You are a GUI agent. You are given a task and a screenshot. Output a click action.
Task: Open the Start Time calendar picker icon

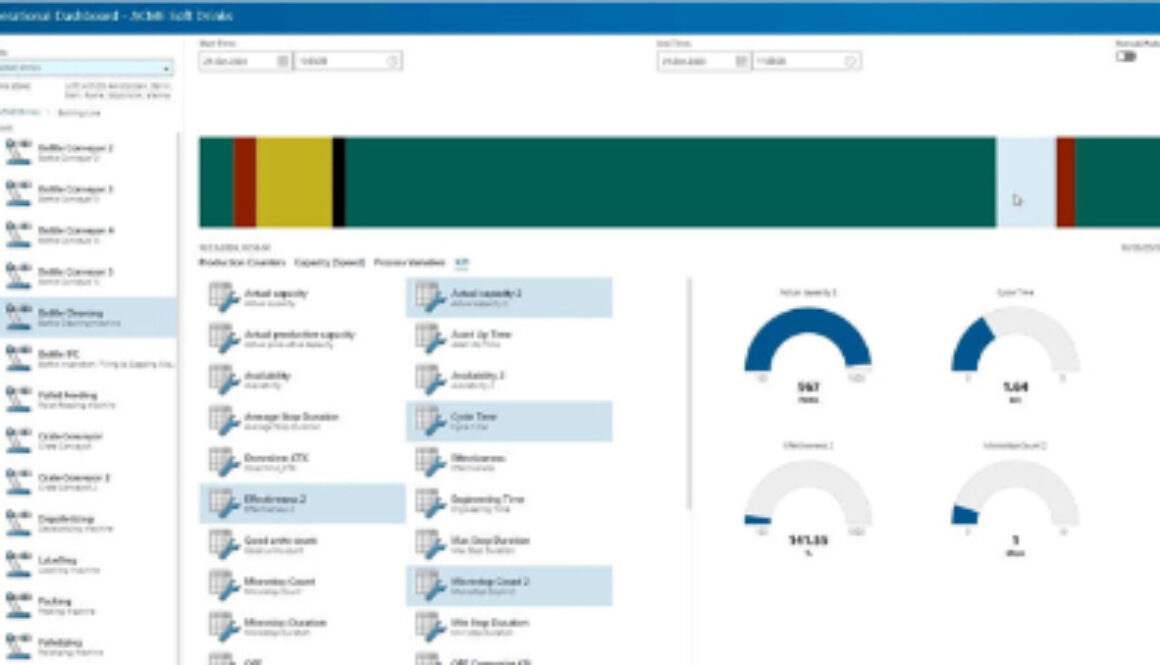(x=283, y=61)
